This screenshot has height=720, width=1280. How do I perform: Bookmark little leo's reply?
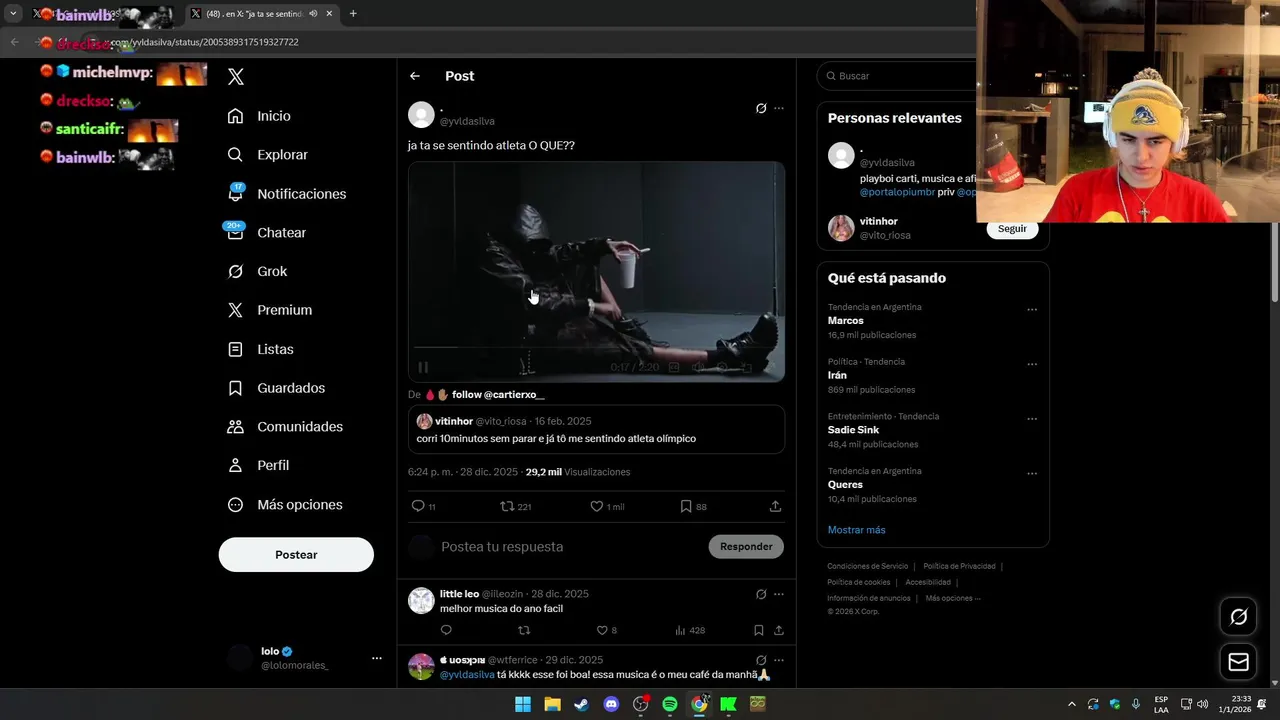759,630
